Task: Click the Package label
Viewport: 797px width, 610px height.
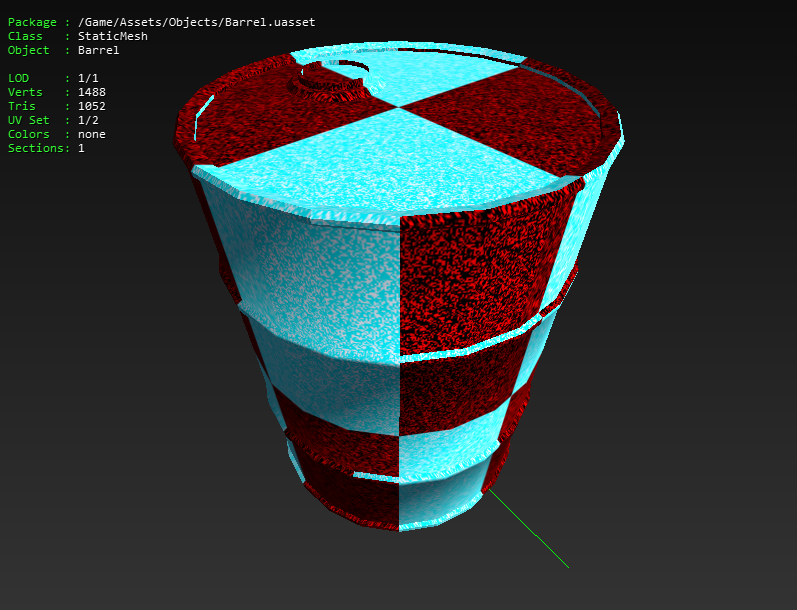Action: coord(32,22)
